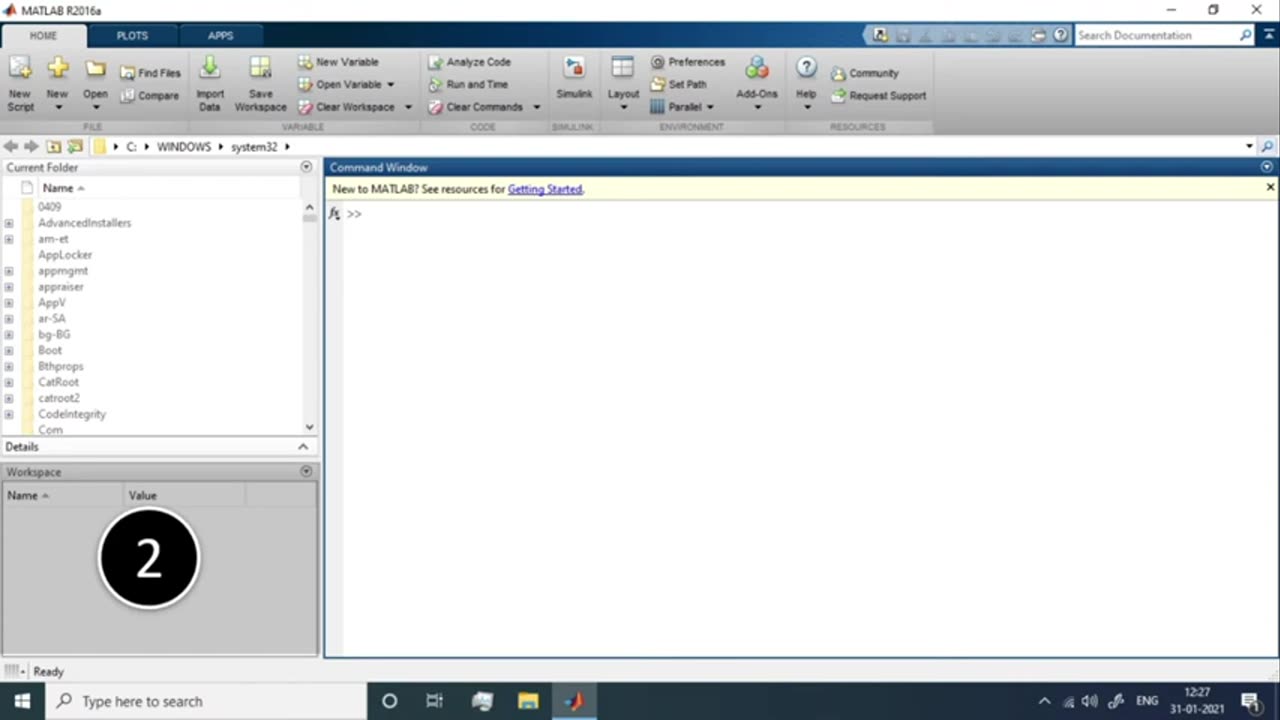Create a New Variable
Image resolution: width=1280 pixels, height=720 pixels.
(x=338, y=62)
